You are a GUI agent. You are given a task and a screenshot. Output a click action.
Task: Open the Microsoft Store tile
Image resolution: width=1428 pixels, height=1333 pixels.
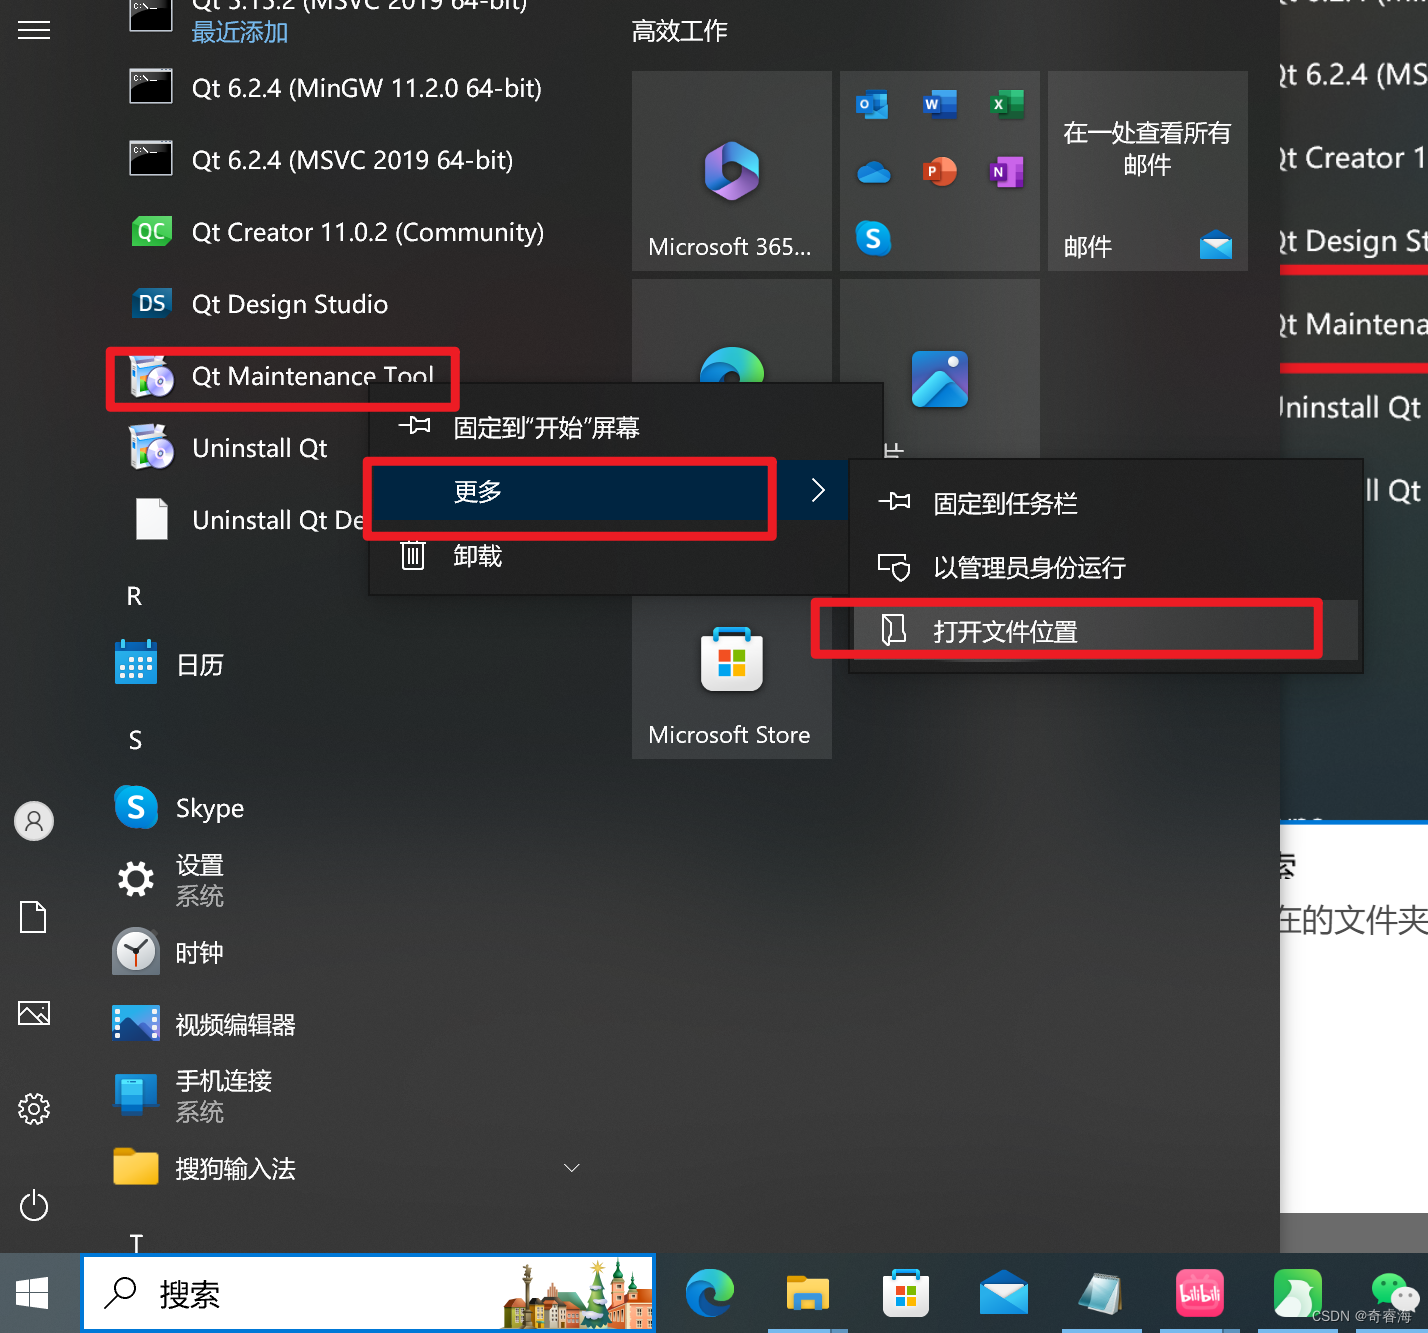point(732,676)
